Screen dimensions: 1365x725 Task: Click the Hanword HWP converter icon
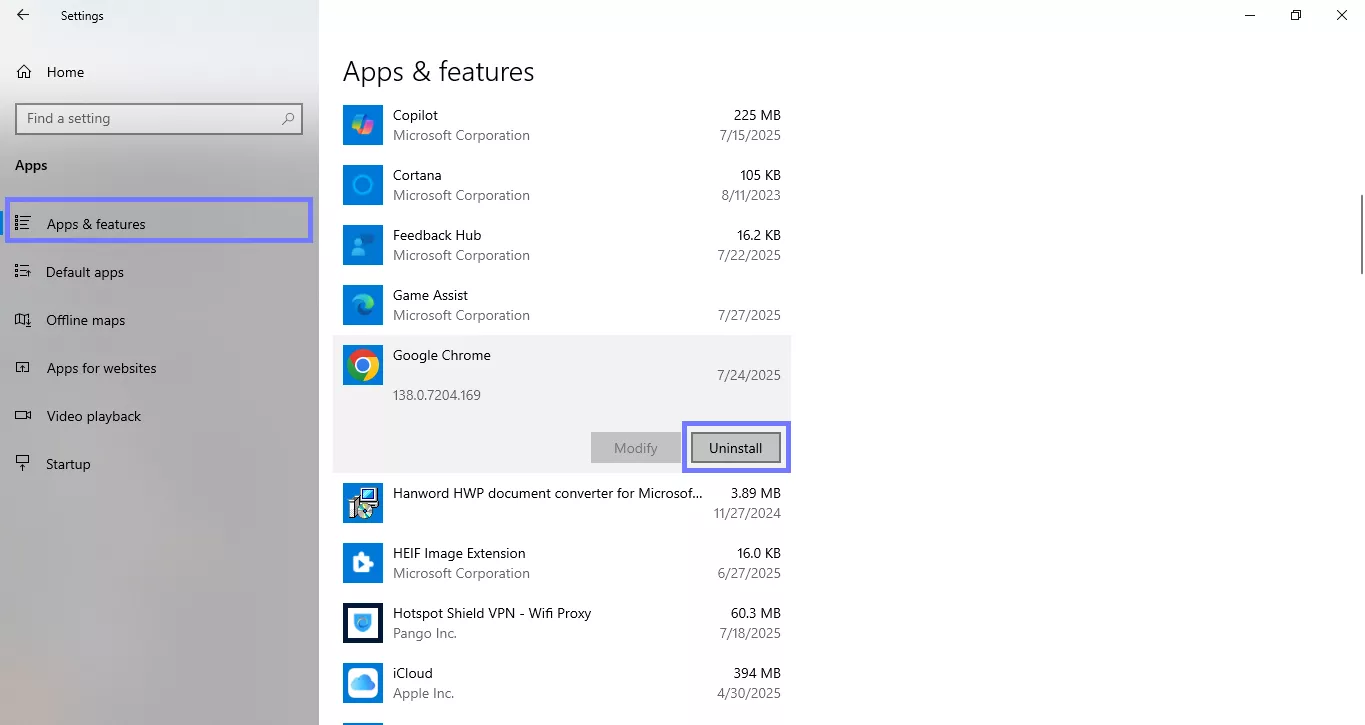362,503
